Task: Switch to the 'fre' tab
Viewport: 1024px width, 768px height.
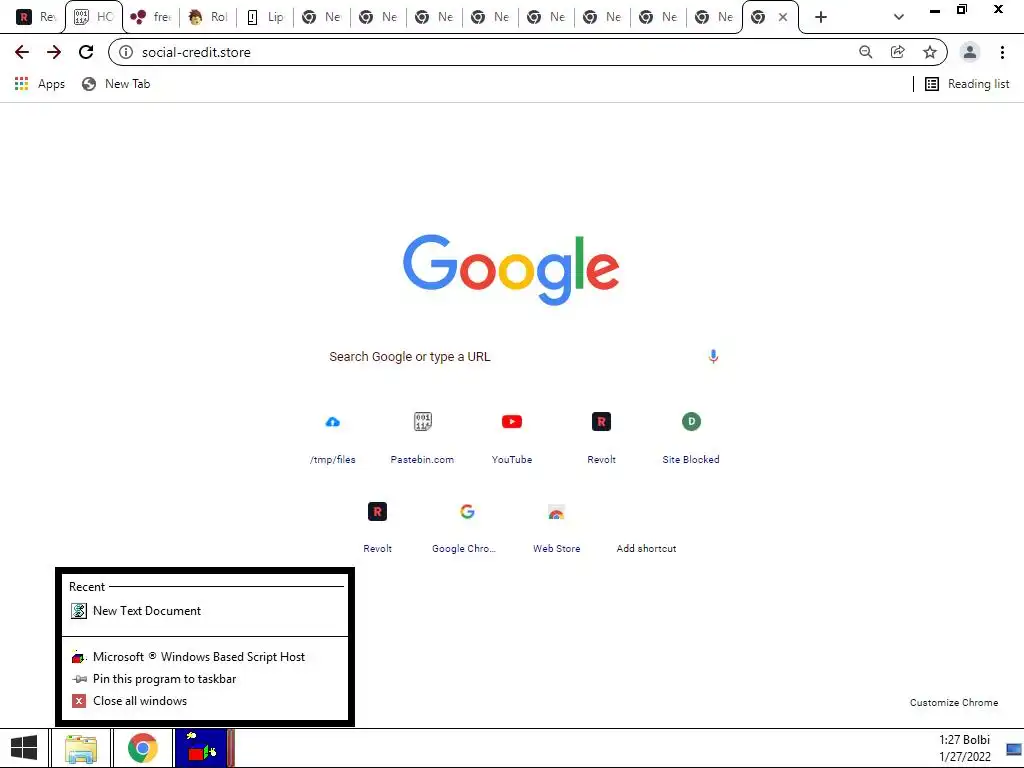Action: pos(150,17)
